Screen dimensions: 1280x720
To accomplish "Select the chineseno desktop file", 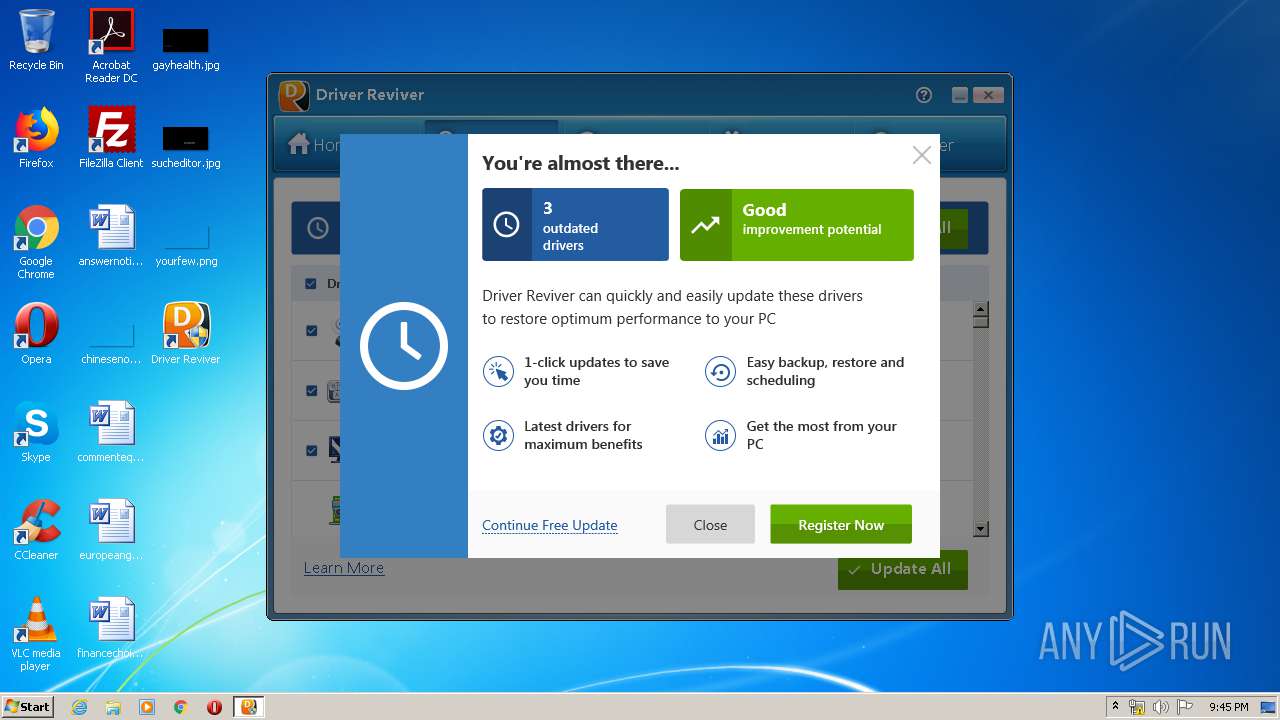I will pos(111,342).
